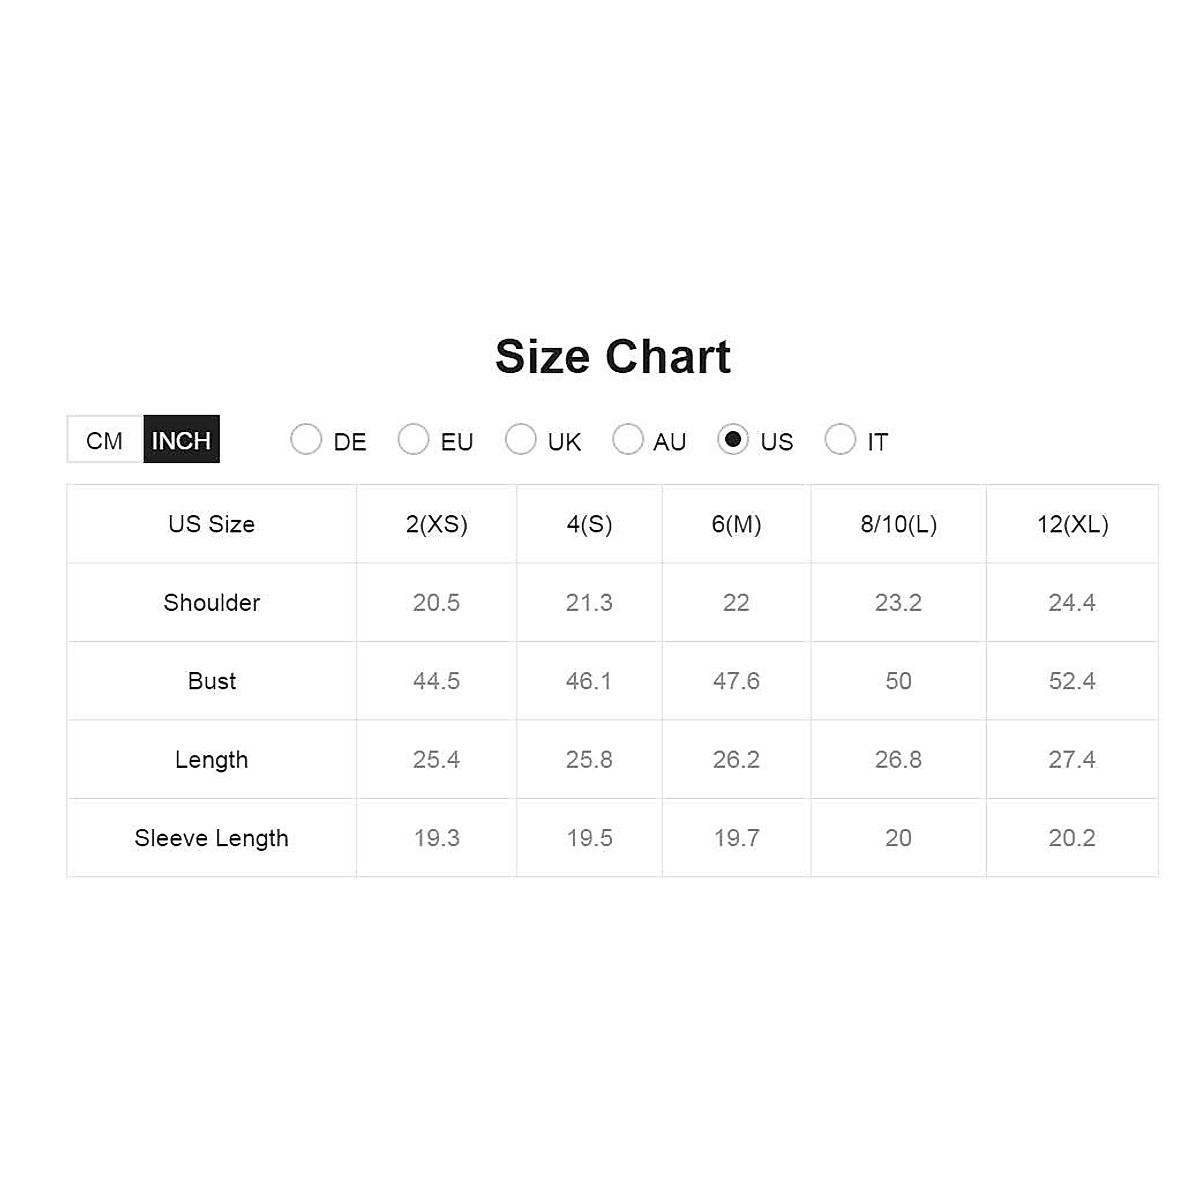Select the 6(M) column header

(x=736, y=524)
